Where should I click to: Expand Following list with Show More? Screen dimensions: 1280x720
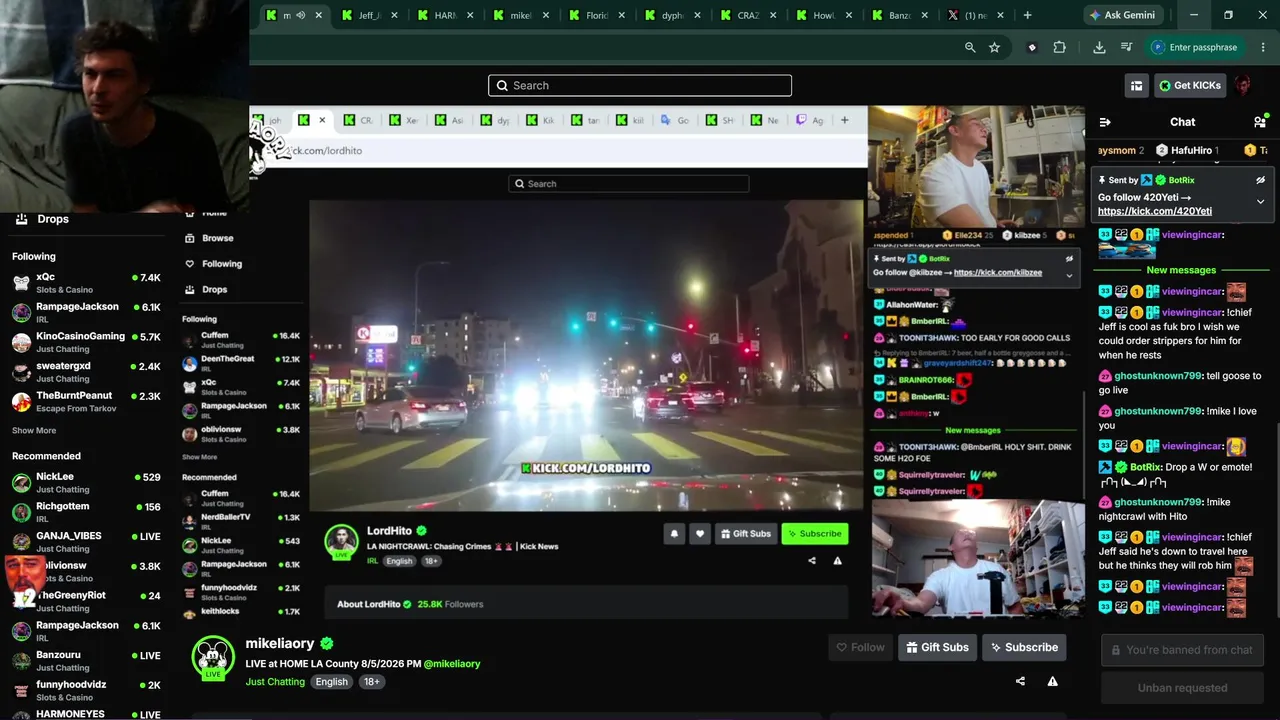(34, 431)
